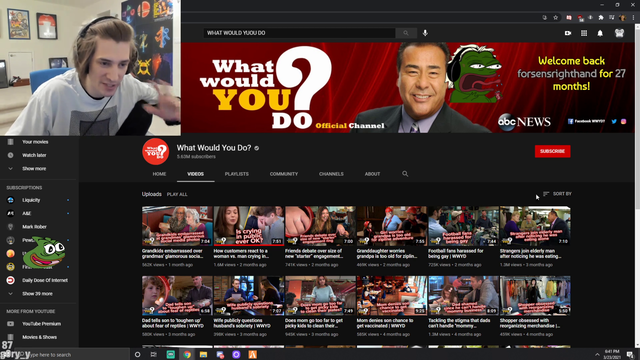Open the browser extensions puzzle icon

601,18
